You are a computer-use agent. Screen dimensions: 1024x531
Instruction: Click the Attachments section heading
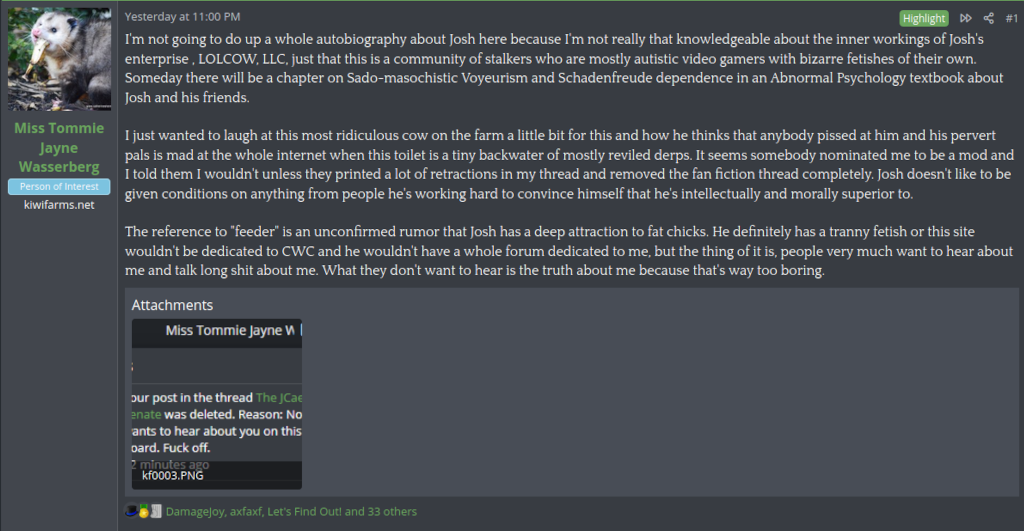click(172, 305)
